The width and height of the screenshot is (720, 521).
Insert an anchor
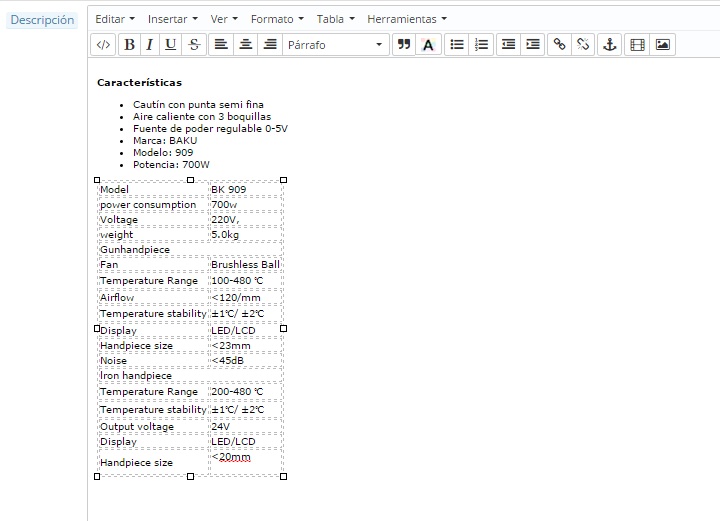609,45
